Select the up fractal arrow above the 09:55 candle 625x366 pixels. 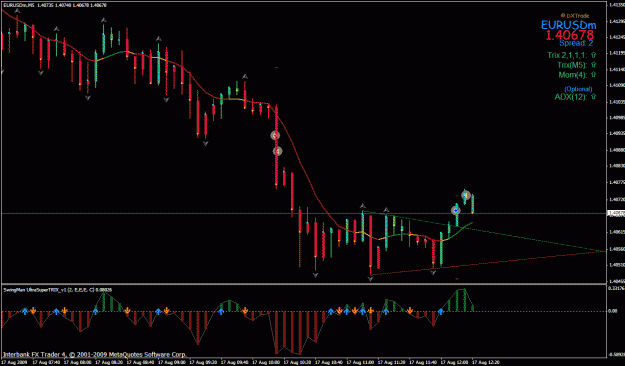pos(245,76)
